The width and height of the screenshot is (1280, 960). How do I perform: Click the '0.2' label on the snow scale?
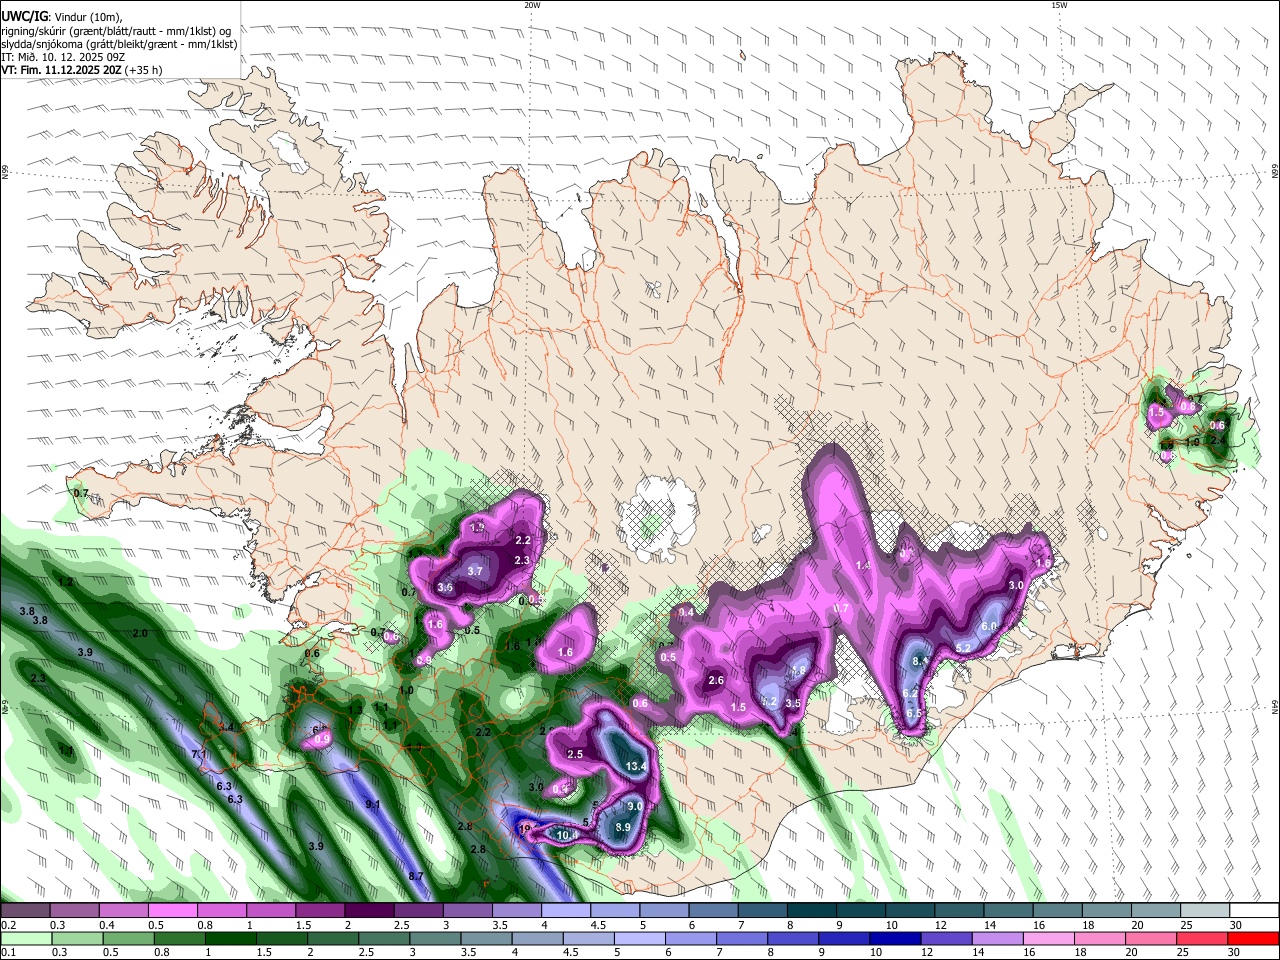click(8, 925)
